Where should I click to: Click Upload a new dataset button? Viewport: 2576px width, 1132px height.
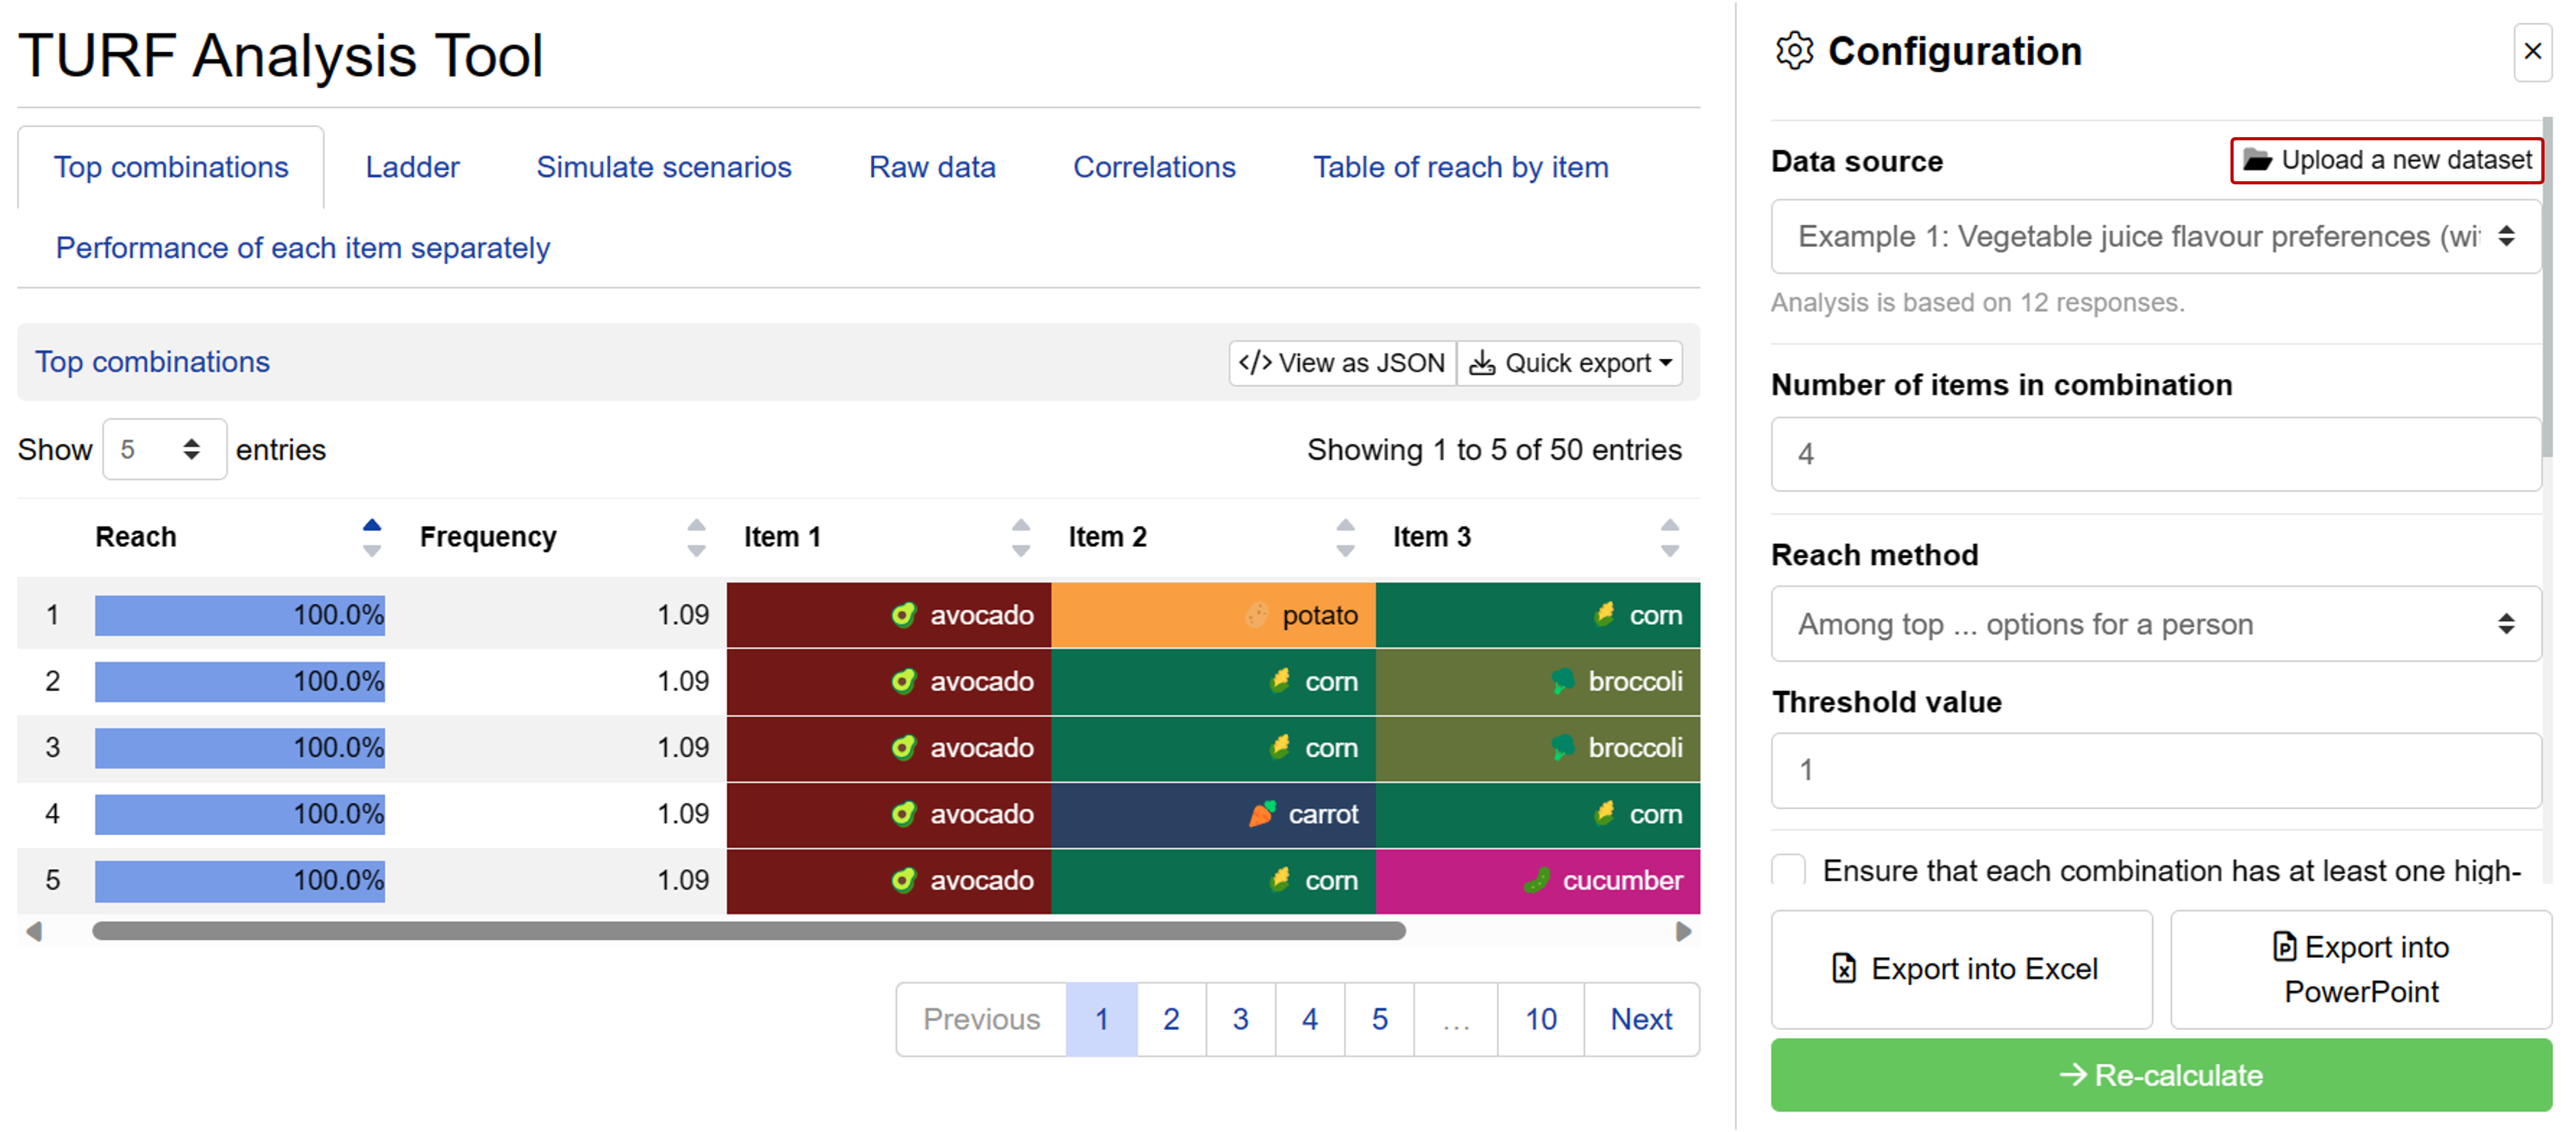[x=2386, y=160]
